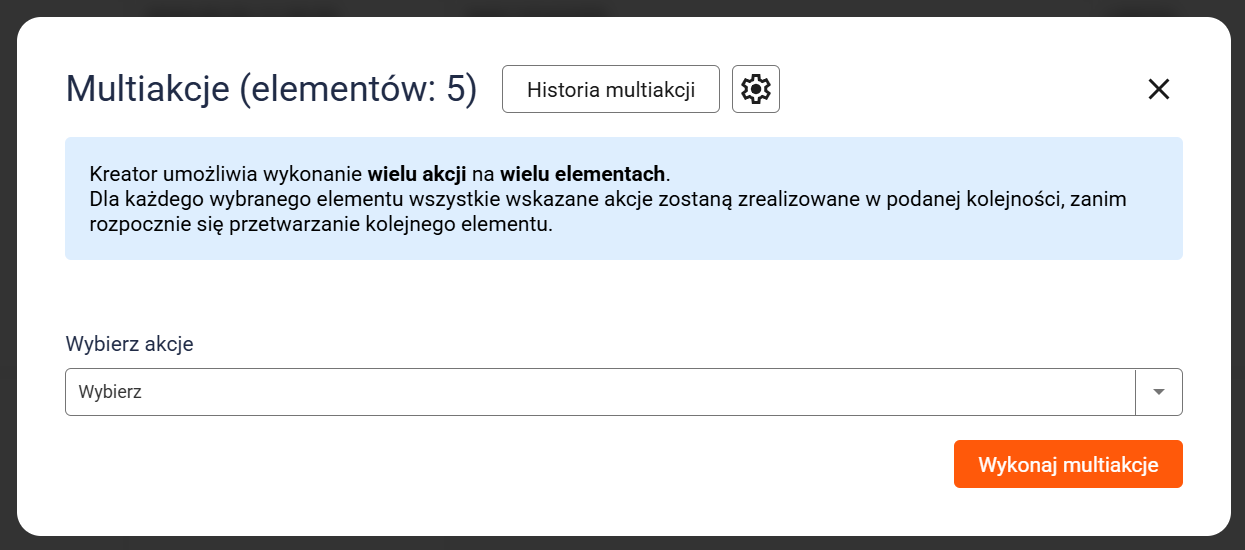Click the element count "(elementów: 5)"
Screen dimensions: 1245x550
point(359,89)
